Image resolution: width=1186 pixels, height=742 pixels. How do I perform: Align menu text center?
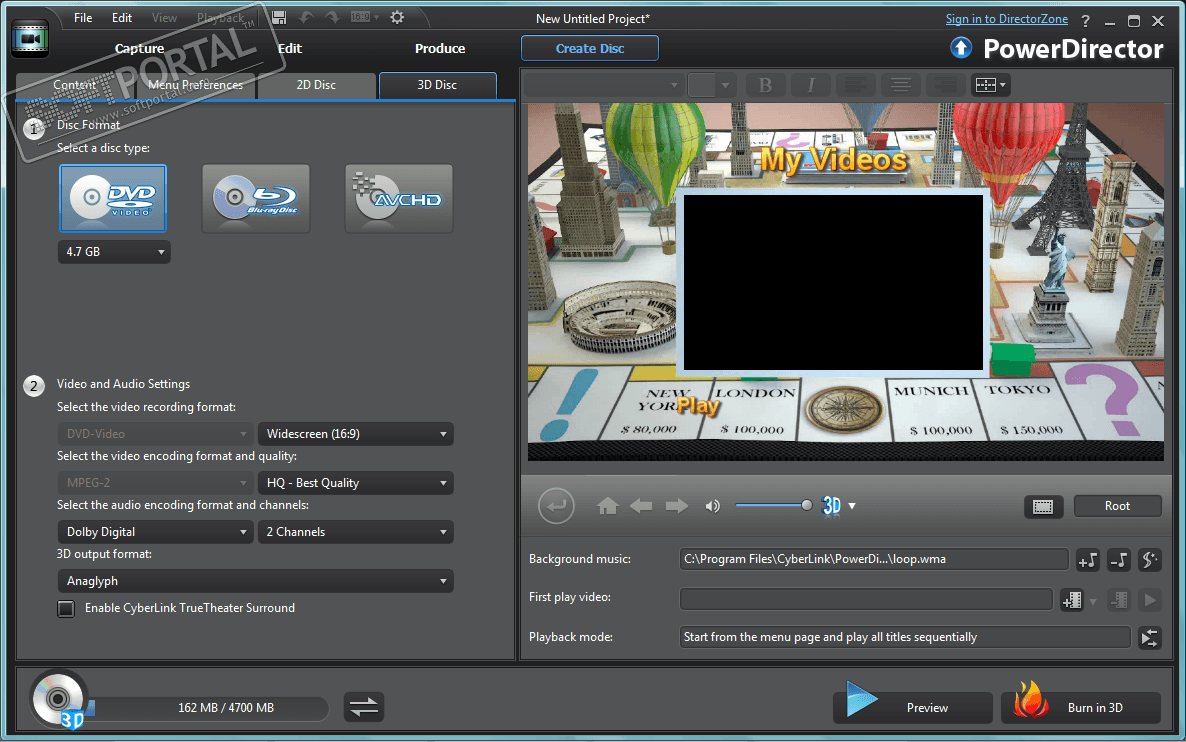click(x=900, y=85)
